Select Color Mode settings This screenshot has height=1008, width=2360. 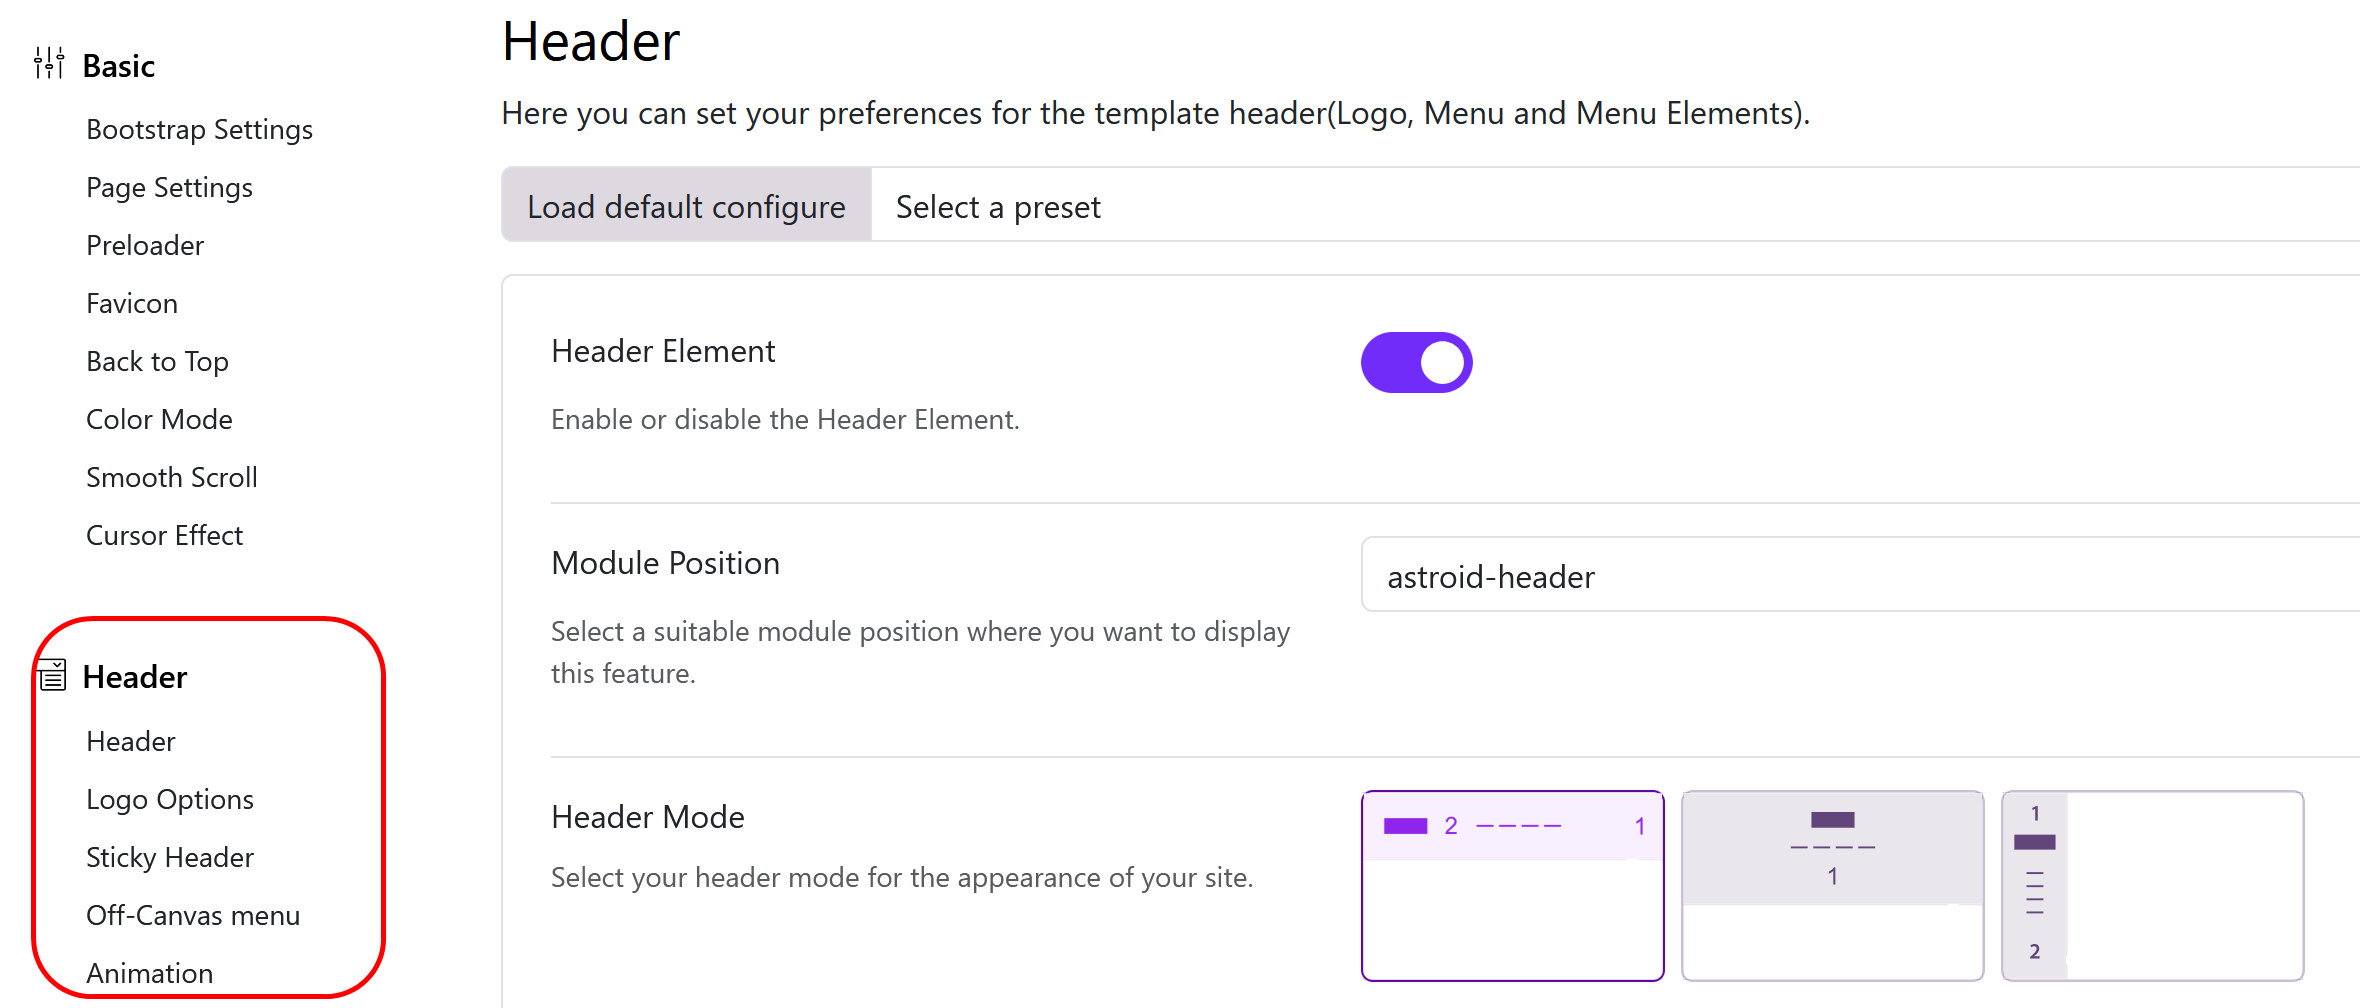click(x=159, y=419)
